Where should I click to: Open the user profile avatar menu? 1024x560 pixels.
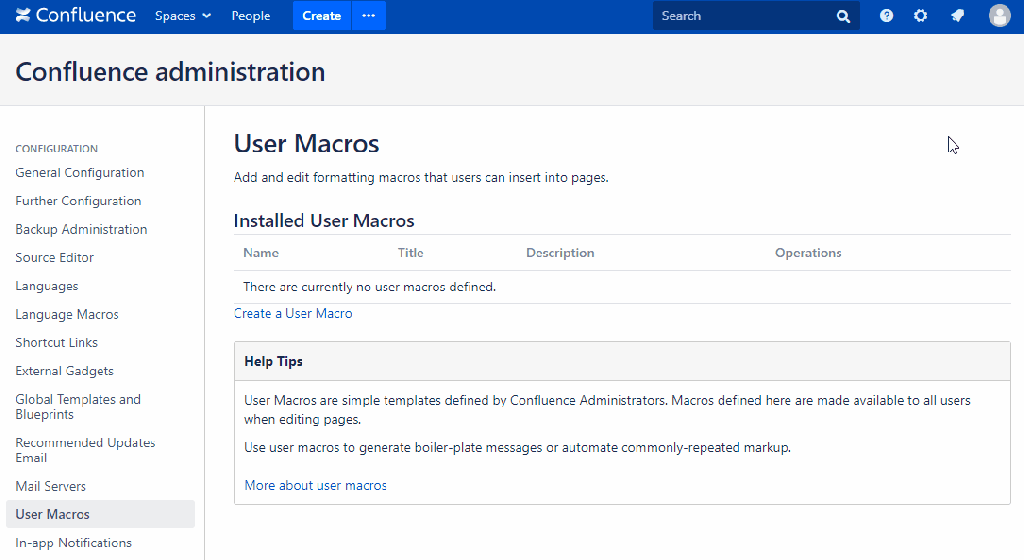tap(999, 16)
